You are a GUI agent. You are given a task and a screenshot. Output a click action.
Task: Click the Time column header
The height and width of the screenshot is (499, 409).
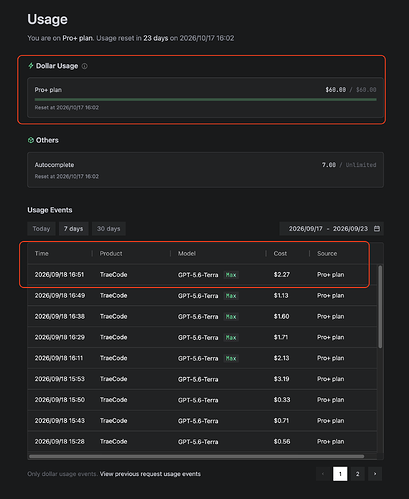pyautogui.click(x=42, y=254)
